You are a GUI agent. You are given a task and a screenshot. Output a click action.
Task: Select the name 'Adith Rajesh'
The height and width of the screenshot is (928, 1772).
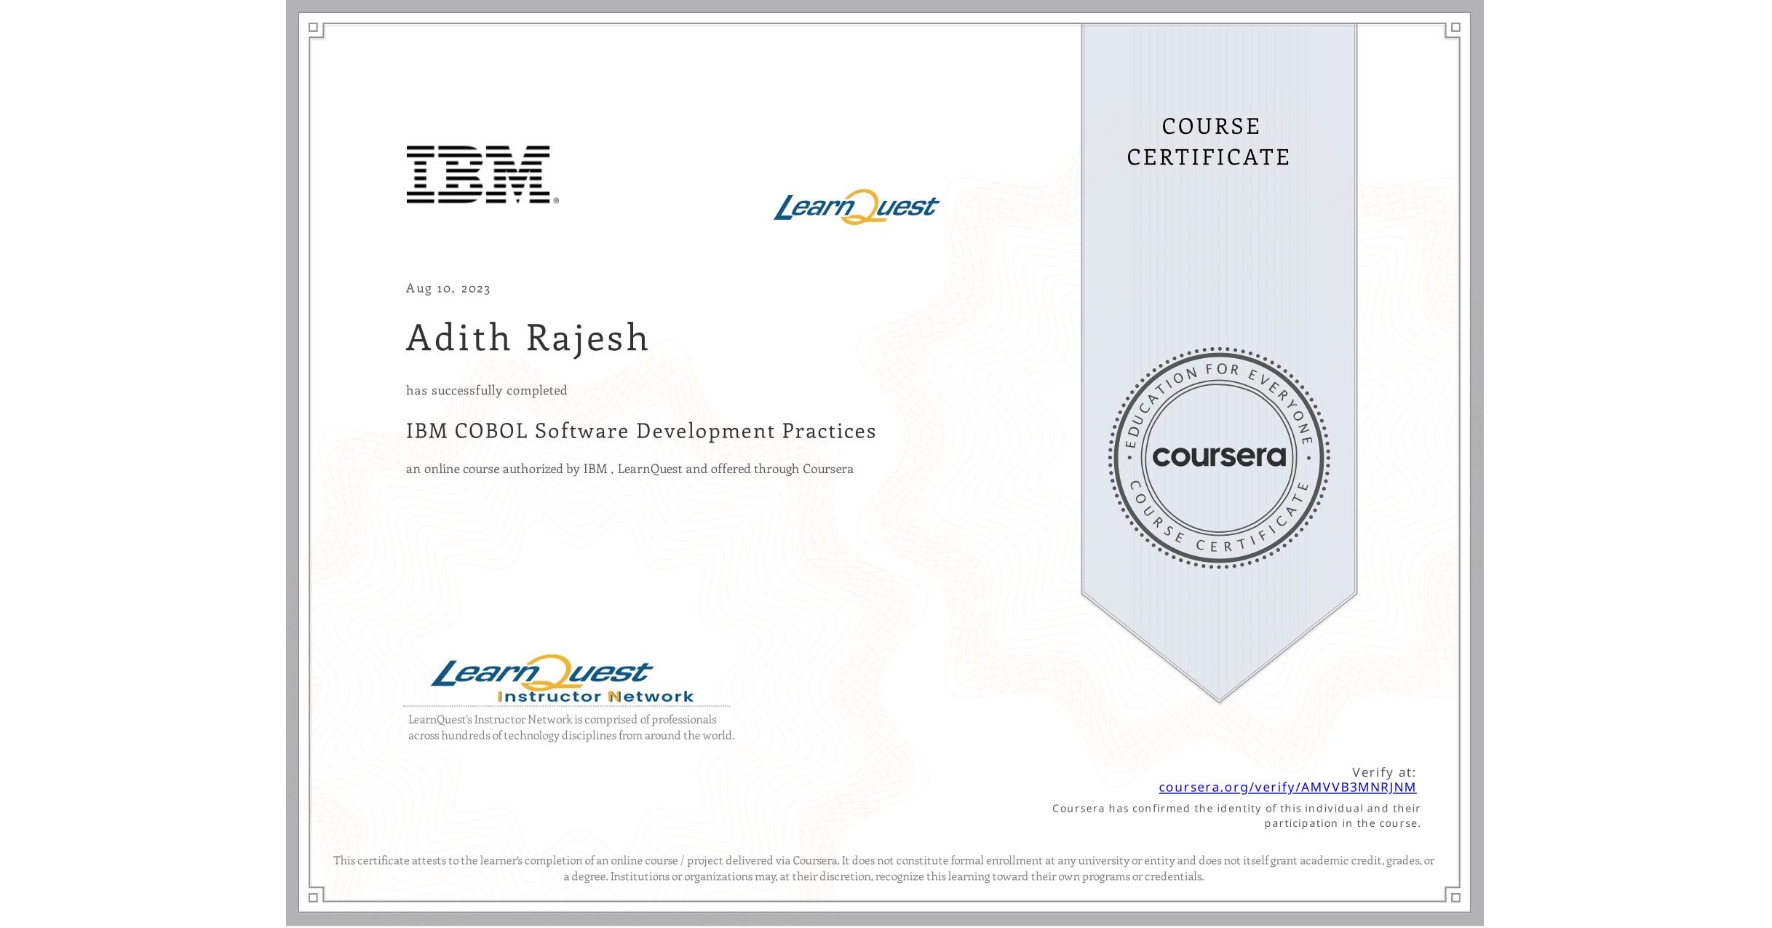527,338
